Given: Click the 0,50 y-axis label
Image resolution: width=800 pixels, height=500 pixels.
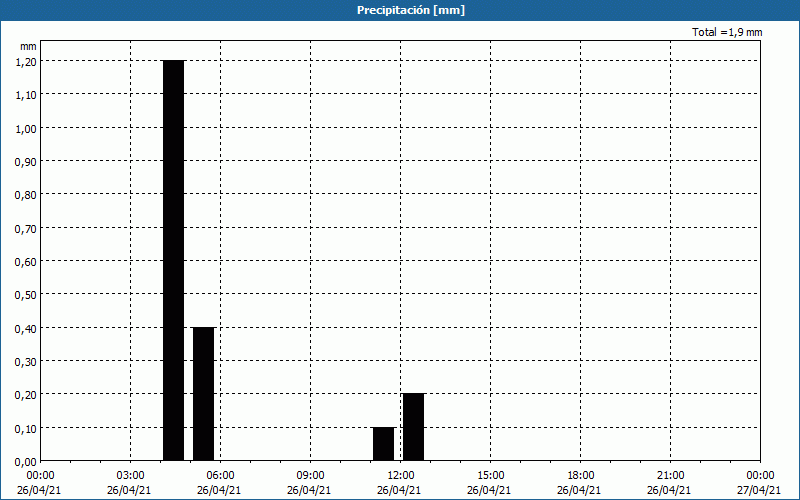Looking at the screenshot, I should coord(26,295).
